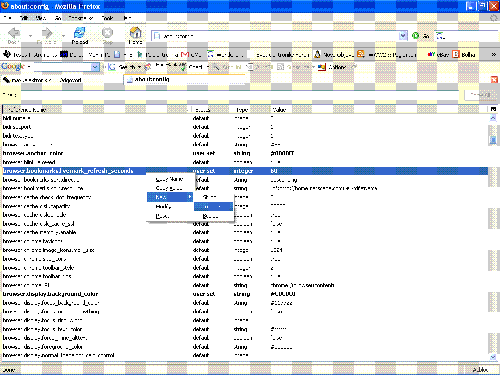The width and height of the screenshot is (500, 375).
Task: Sort by the Preference Name column header
Action: click(97, 109)
